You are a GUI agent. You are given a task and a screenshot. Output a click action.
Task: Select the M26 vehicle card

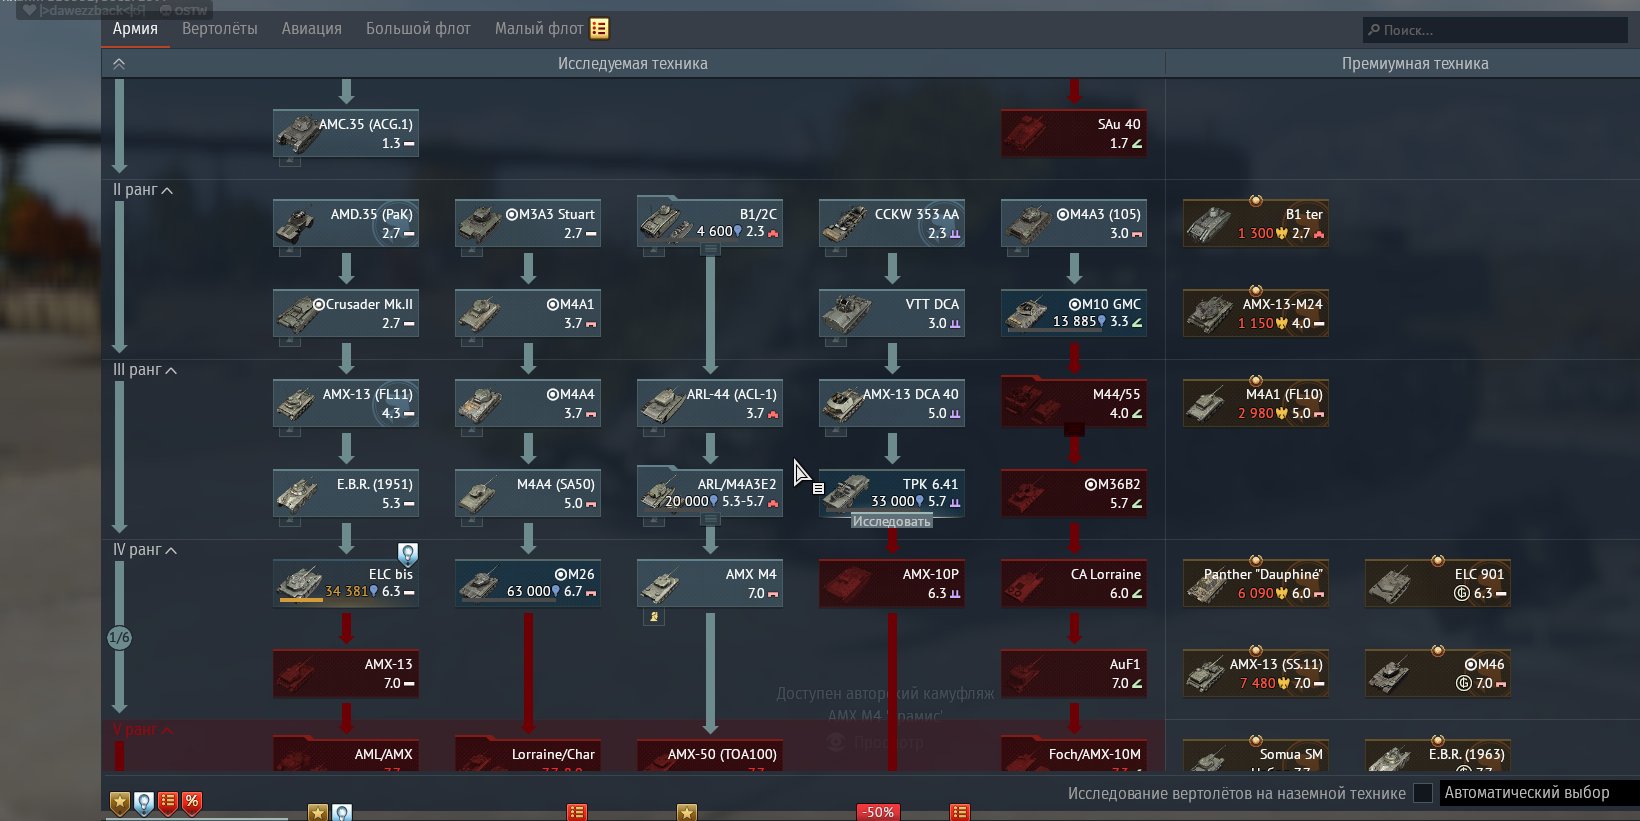coord(528,583)
